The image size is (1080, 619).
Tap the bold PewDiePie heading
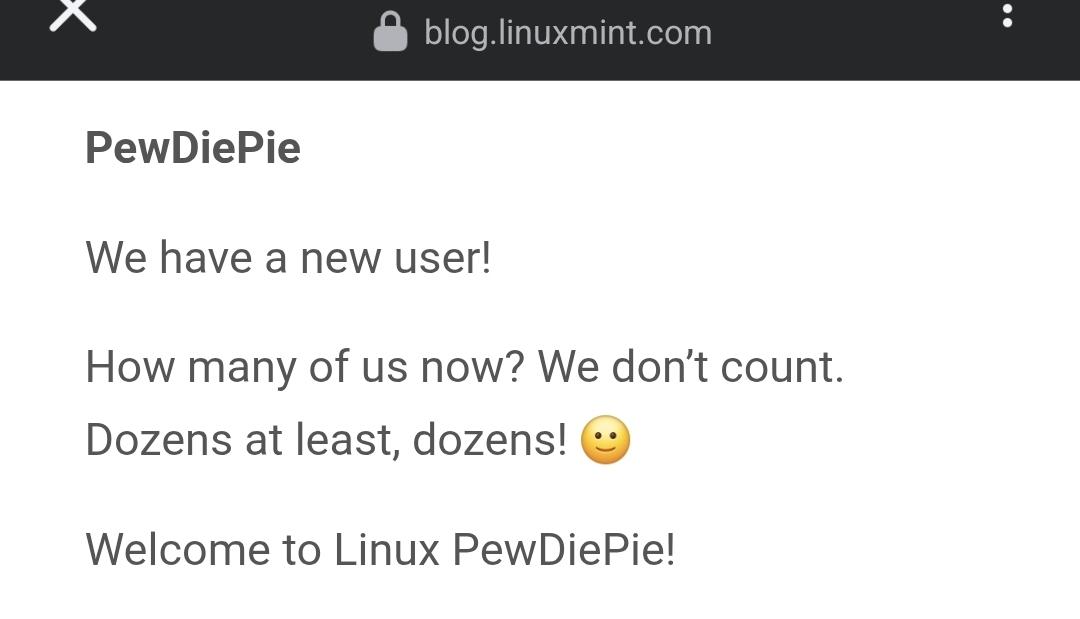pos(193,148)
